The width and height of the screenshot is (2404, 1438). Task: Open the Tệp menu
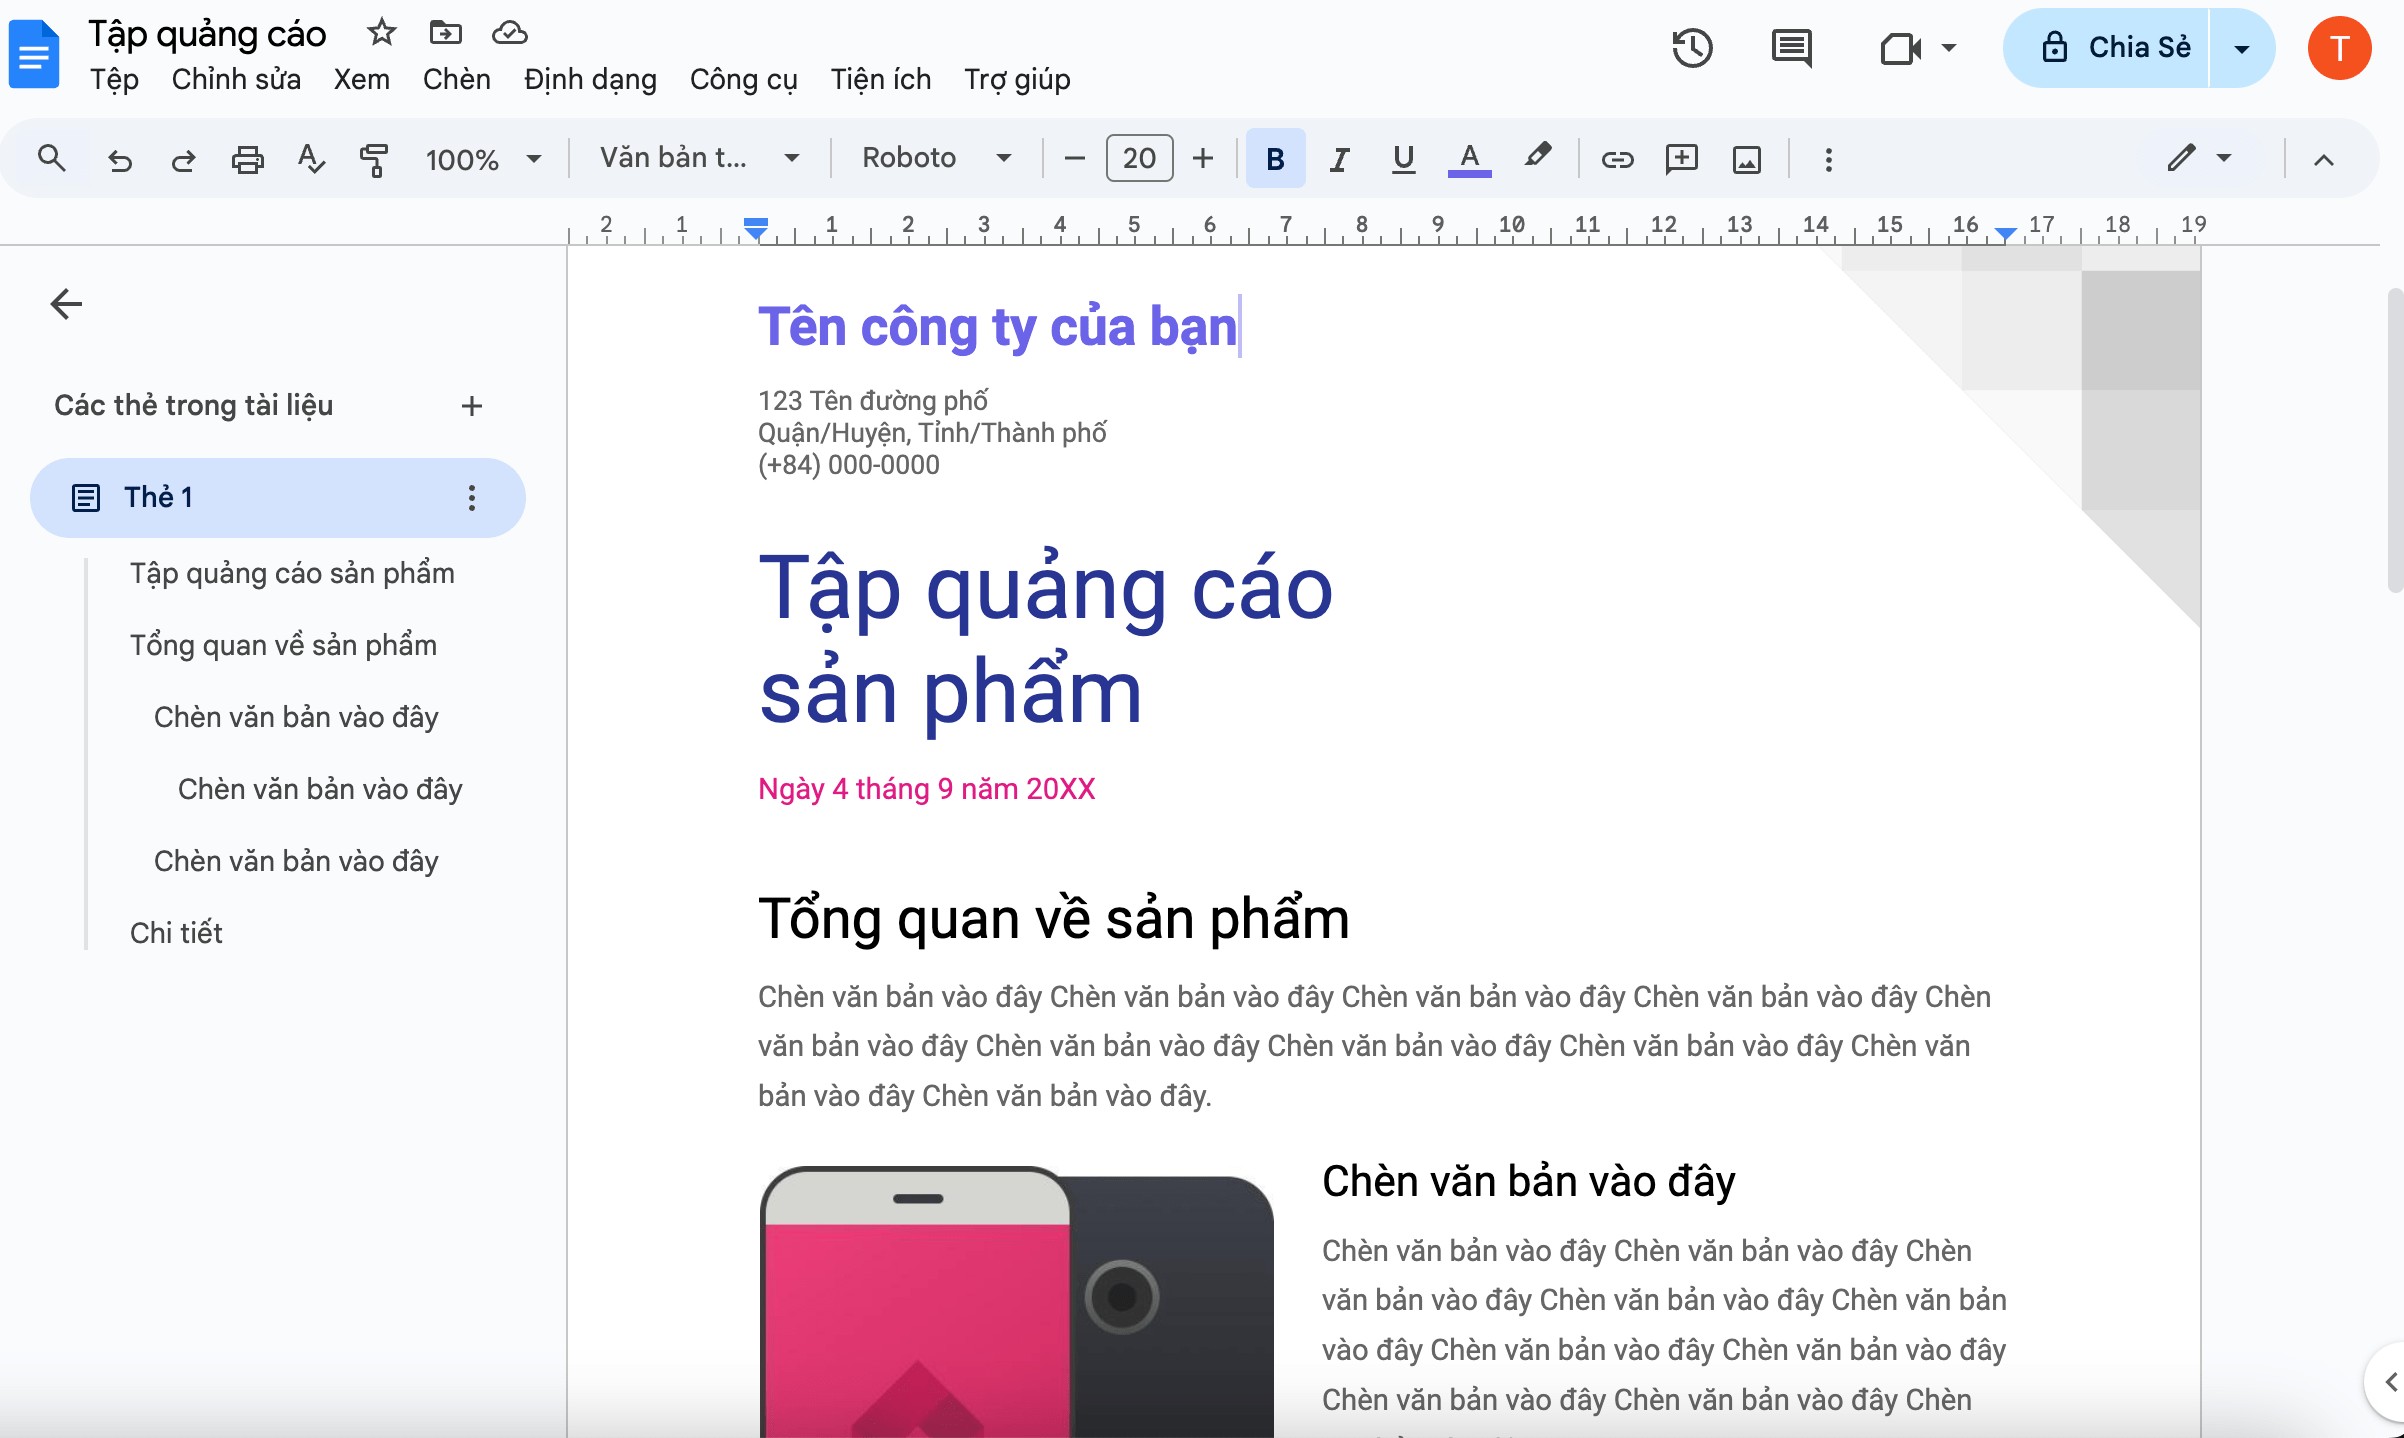pyautogui.click(x=114, y=79)
